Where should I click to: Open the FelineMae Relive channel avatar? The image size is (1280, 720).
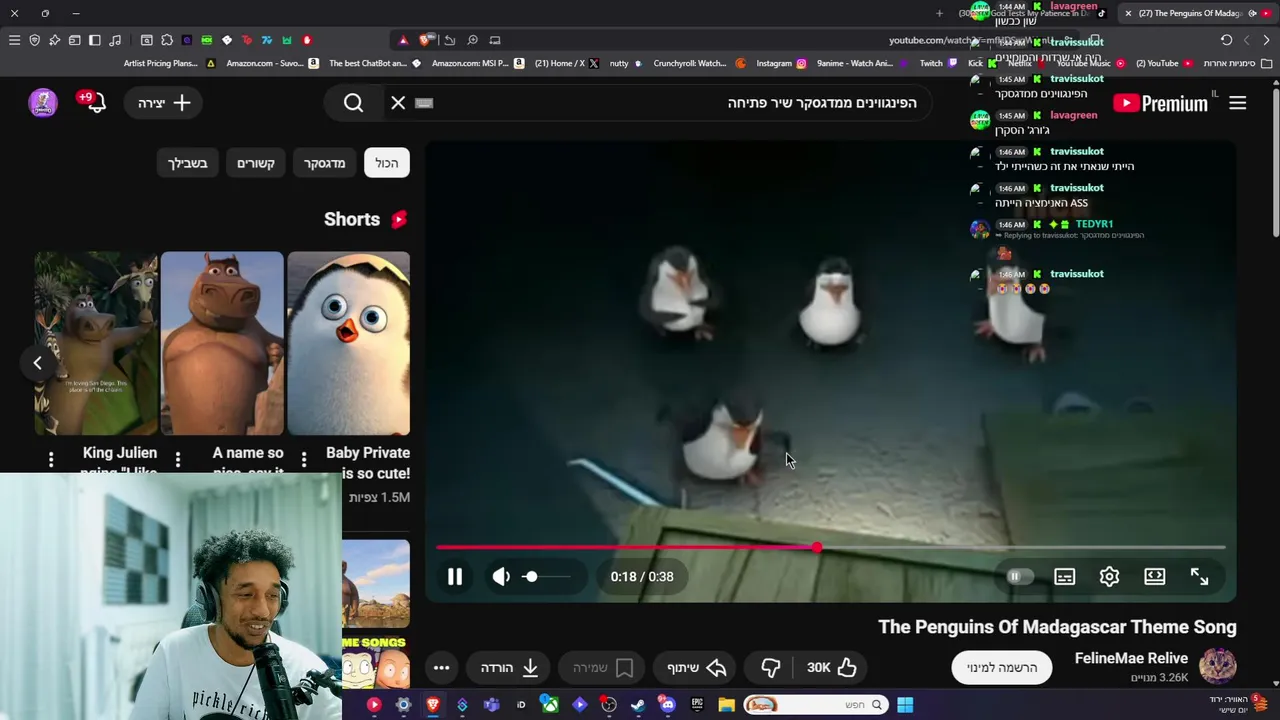1218,666
